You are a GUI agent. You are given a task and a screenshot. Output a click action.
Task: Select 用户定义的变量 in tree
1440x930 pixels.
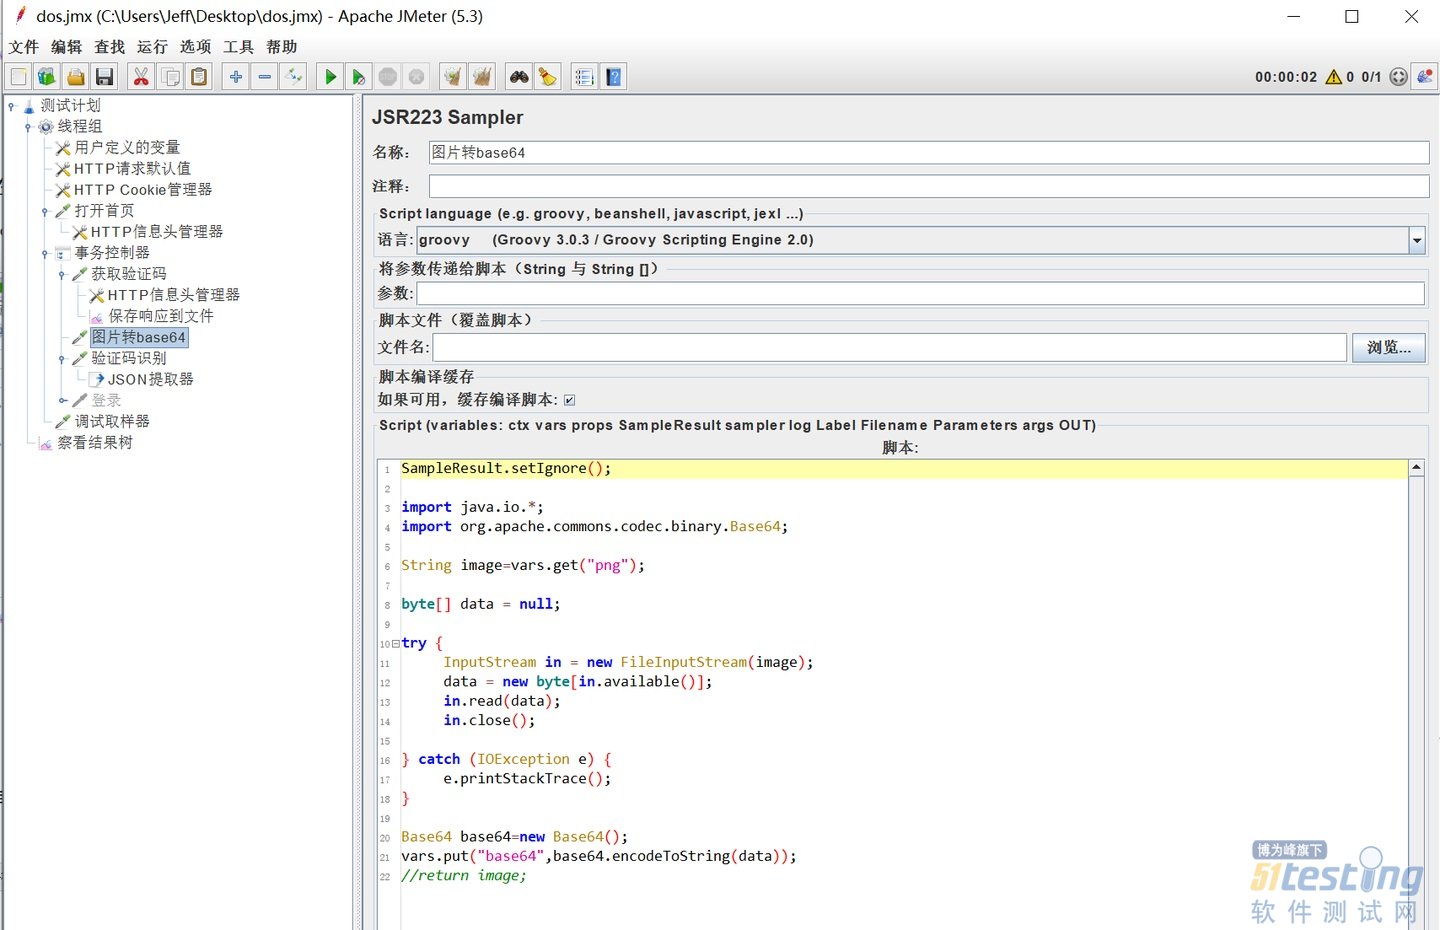pos(127,147)
